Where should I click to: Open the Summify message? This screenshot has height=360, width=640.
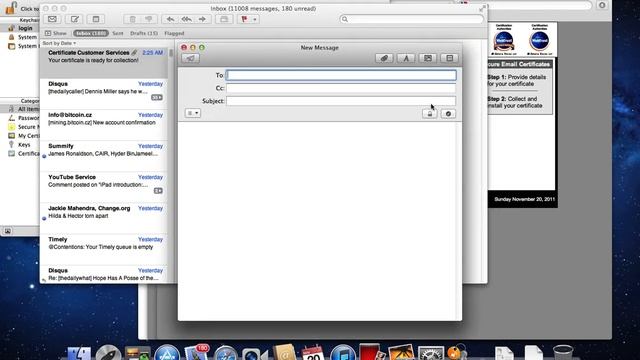click(x=104, y=156)
